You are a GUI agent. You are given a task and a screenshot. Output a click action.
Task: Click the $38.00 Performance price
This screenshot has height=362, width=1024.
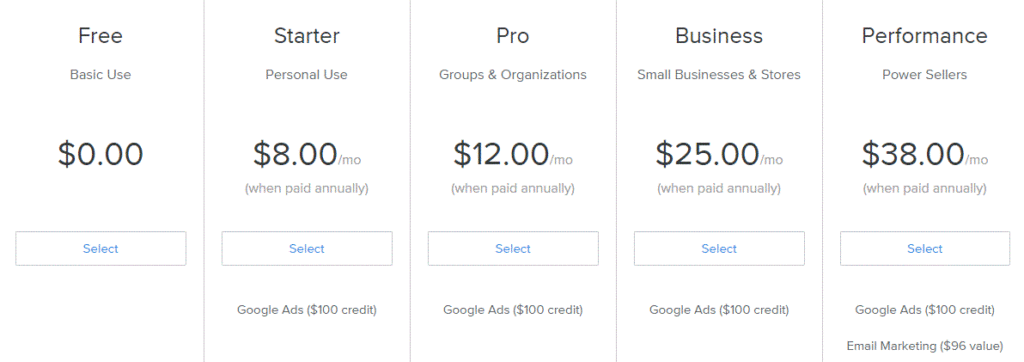[x=913, y=154]
